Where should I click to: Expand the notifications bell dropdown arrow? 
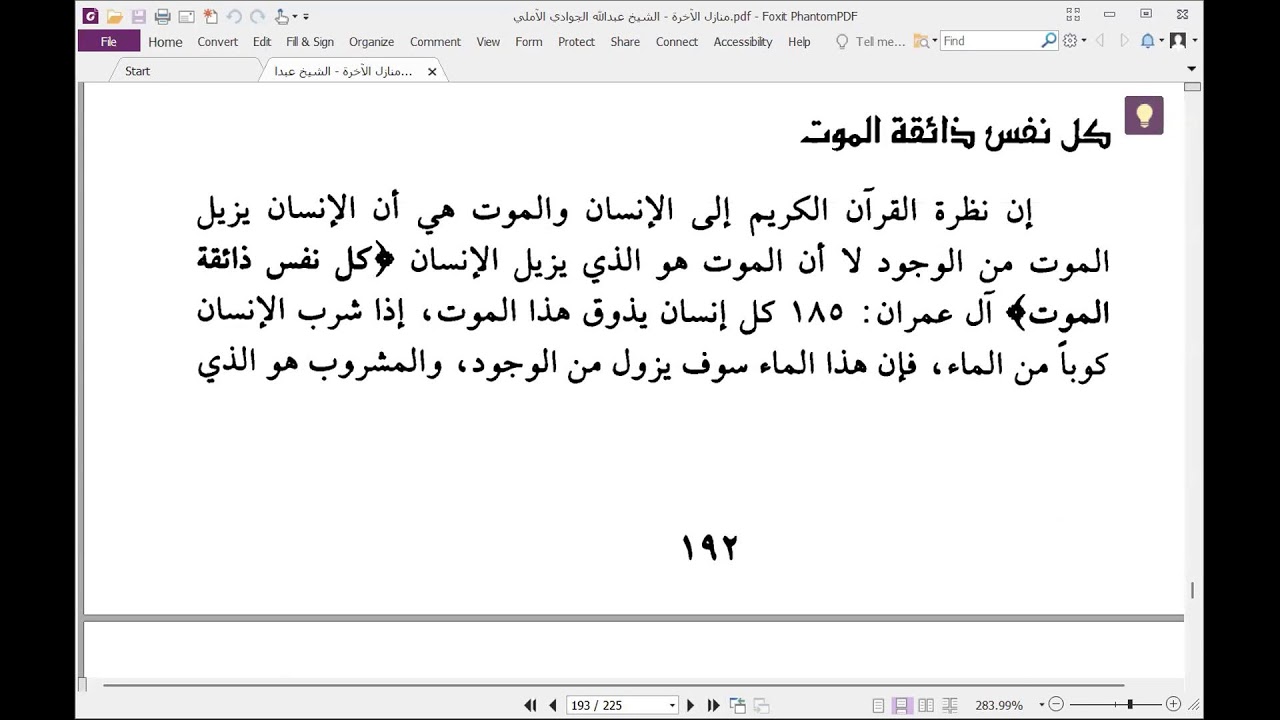click(x=1161, y=42)
